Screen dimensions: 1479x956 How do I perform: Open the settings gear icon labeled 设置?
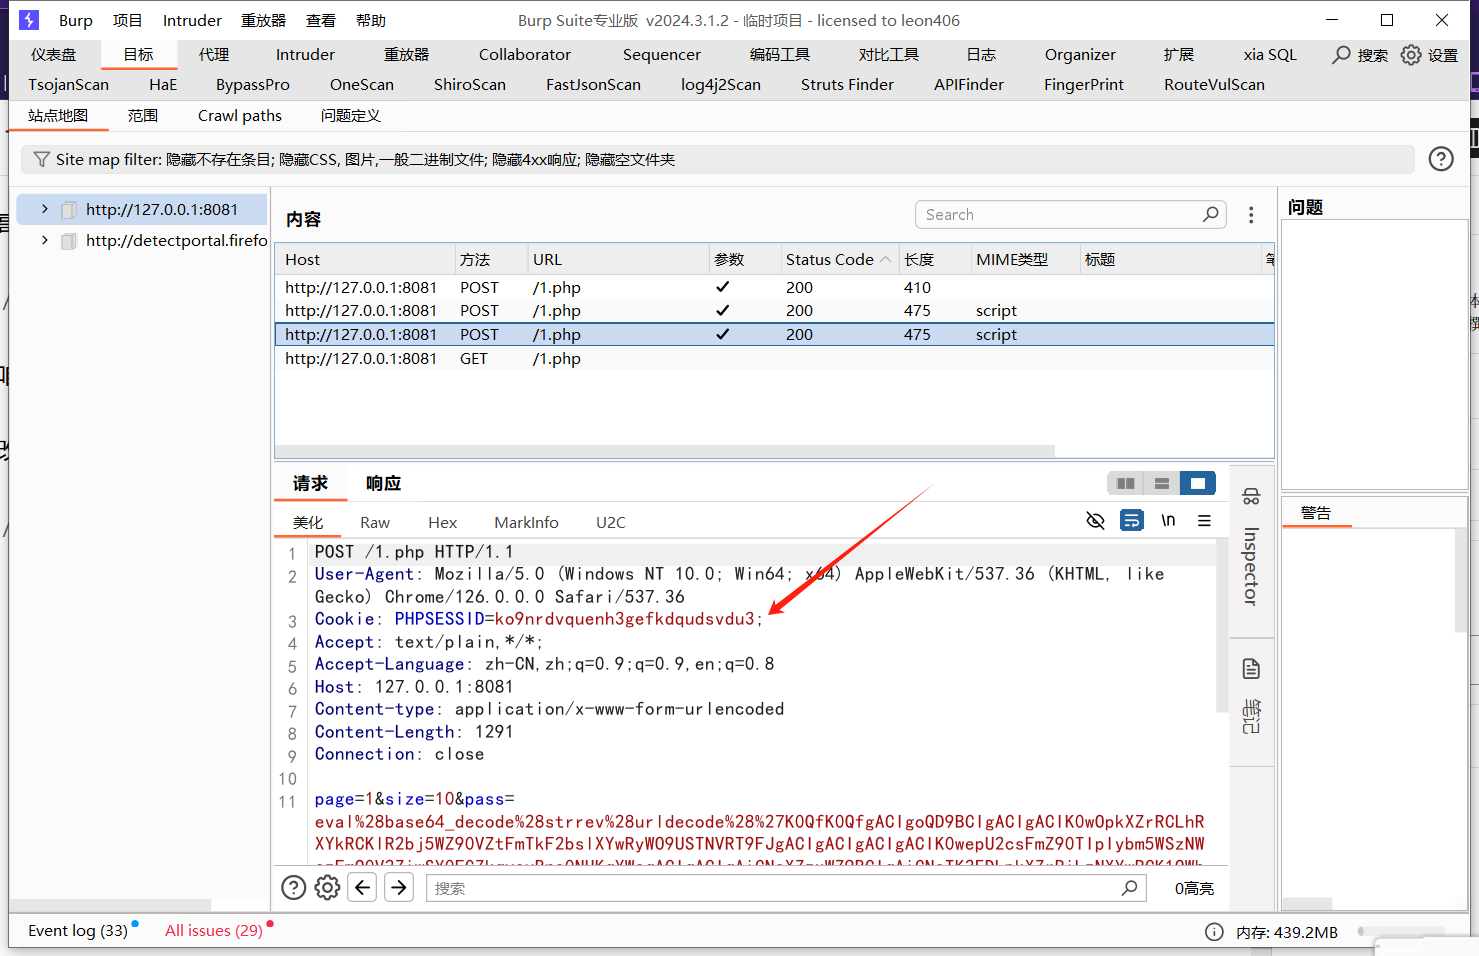(1411, 55)
